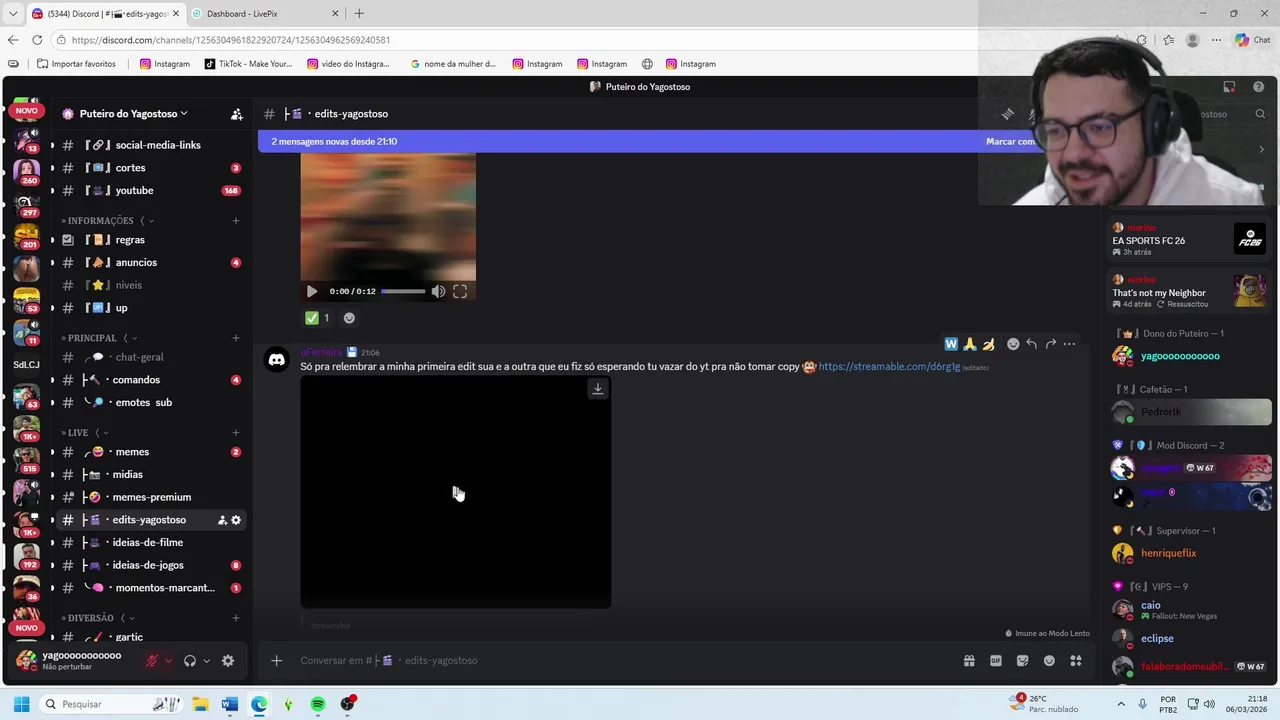The image size is (1280, 720).
Task: Open the sticker picker
Action: [1022, 660]
